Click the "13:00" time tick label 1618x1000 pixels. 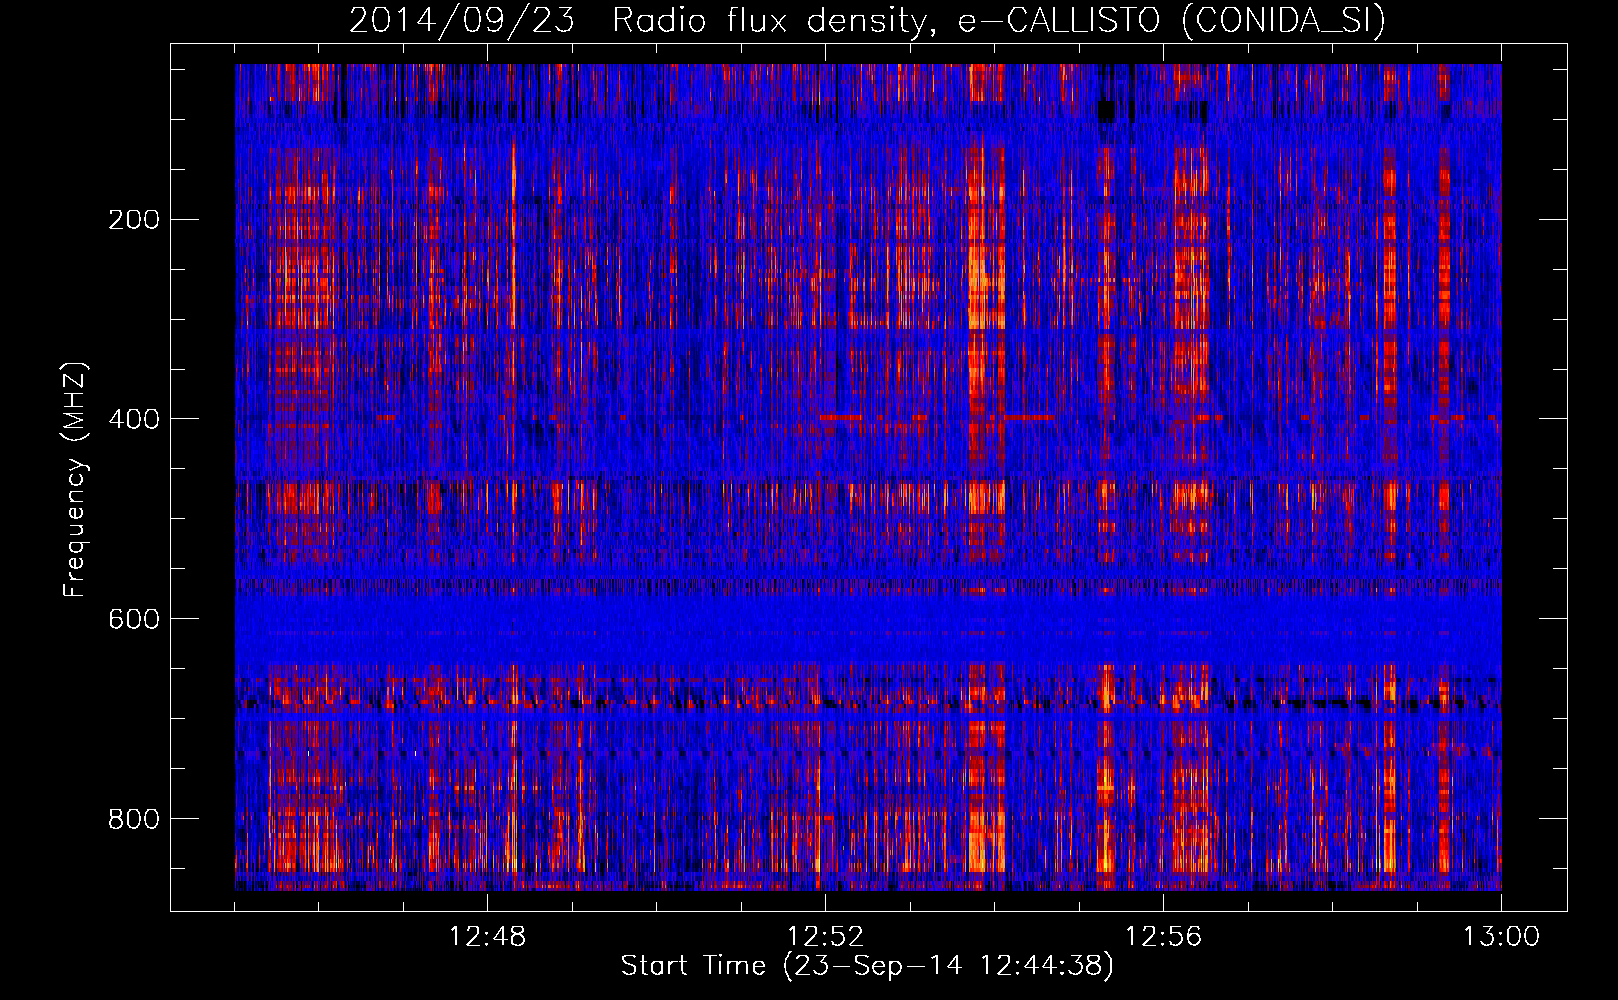(x=1501, y=937)
